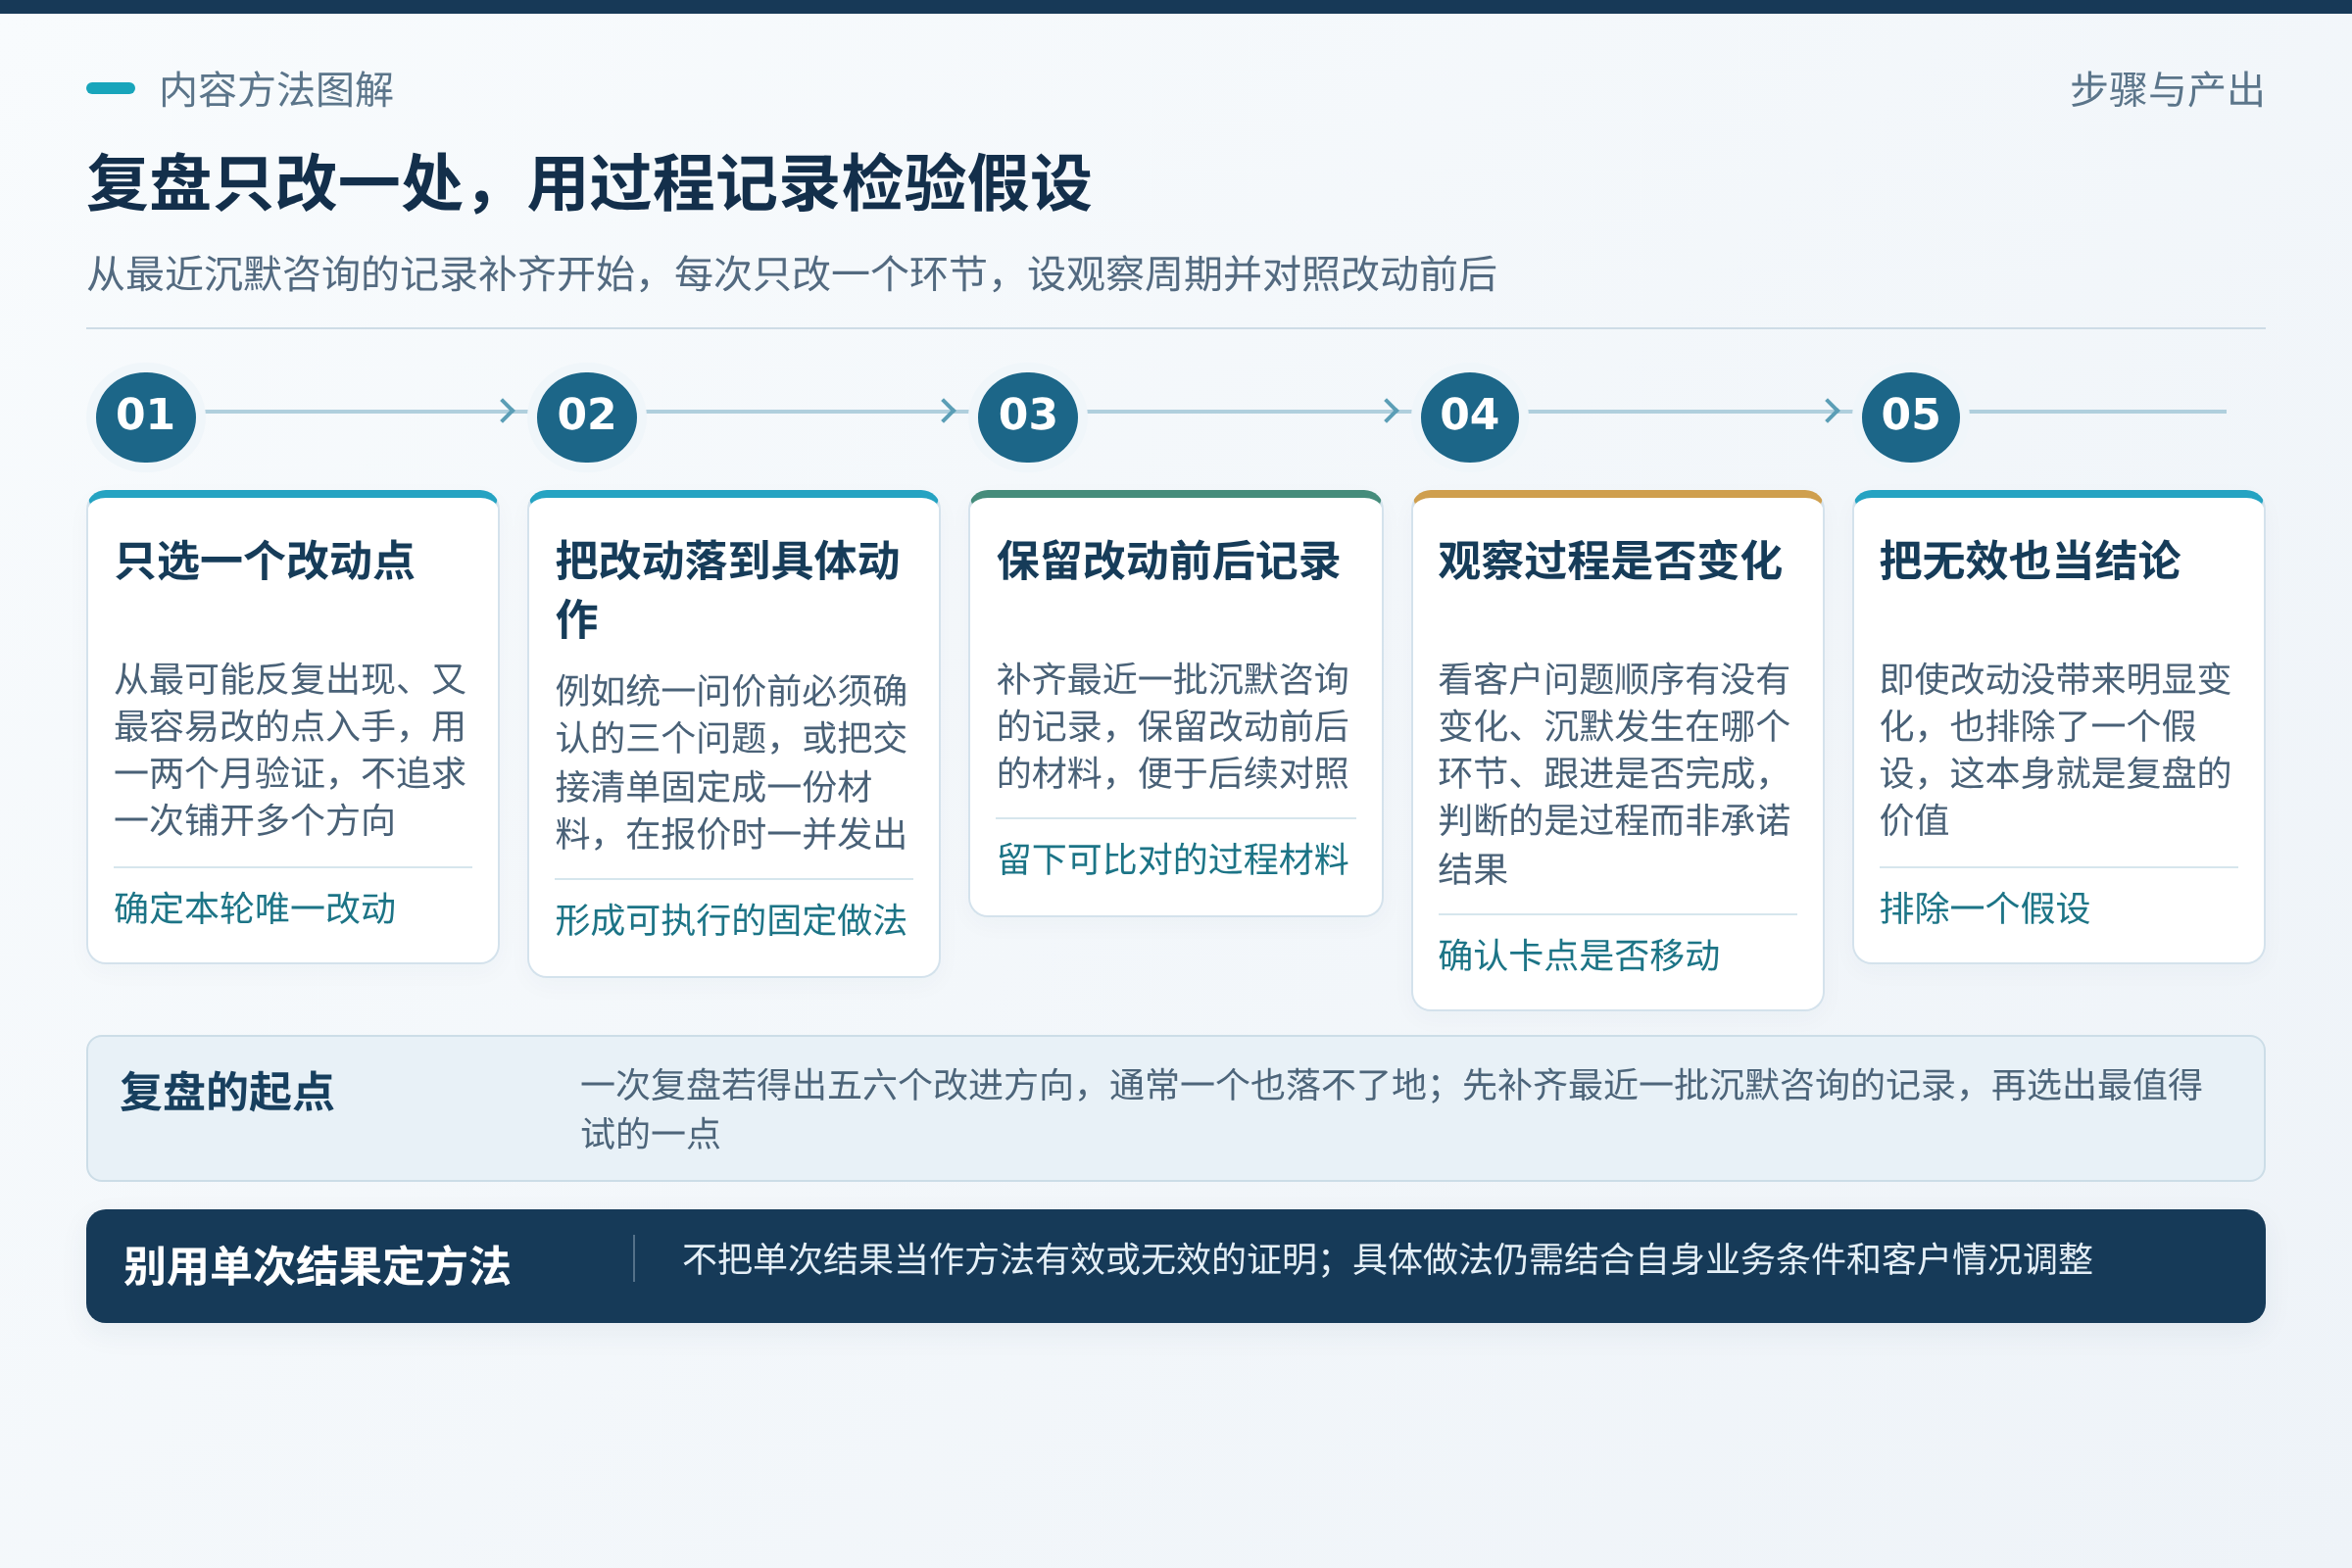This screenshot has width=2352, height=1568.
Task: Click the paragraph starting 看客户问题顺序
Action: coord(1614,773)
